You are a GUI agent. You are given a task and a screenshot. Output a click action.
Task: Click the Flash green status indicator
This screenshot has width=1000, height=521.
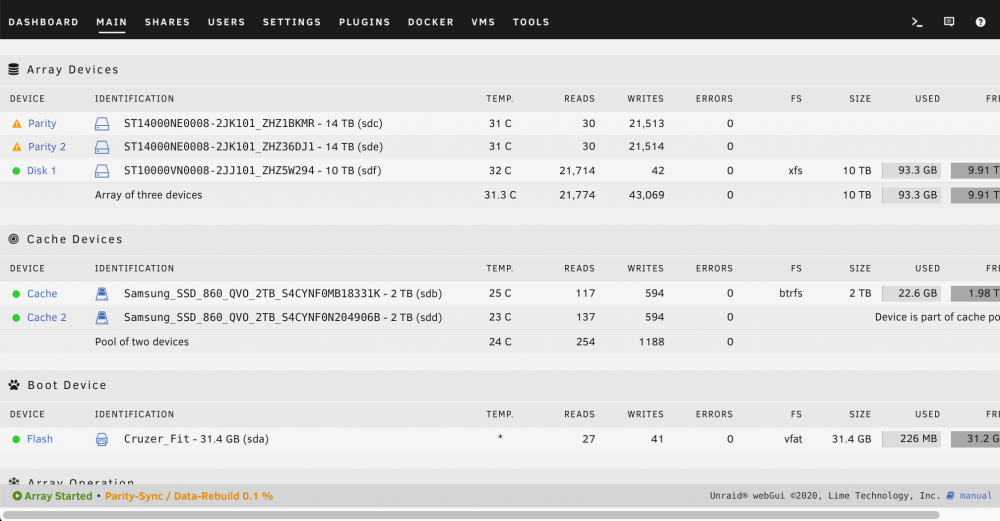pos(17,439)
